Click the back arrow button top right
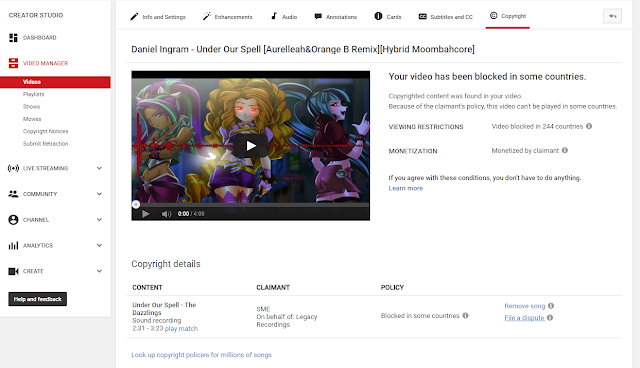 click(612, 16)
